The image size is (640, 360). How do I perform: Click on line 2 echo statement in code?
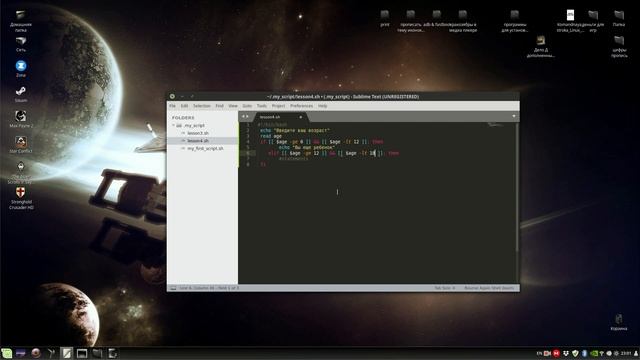pos(295,131)
